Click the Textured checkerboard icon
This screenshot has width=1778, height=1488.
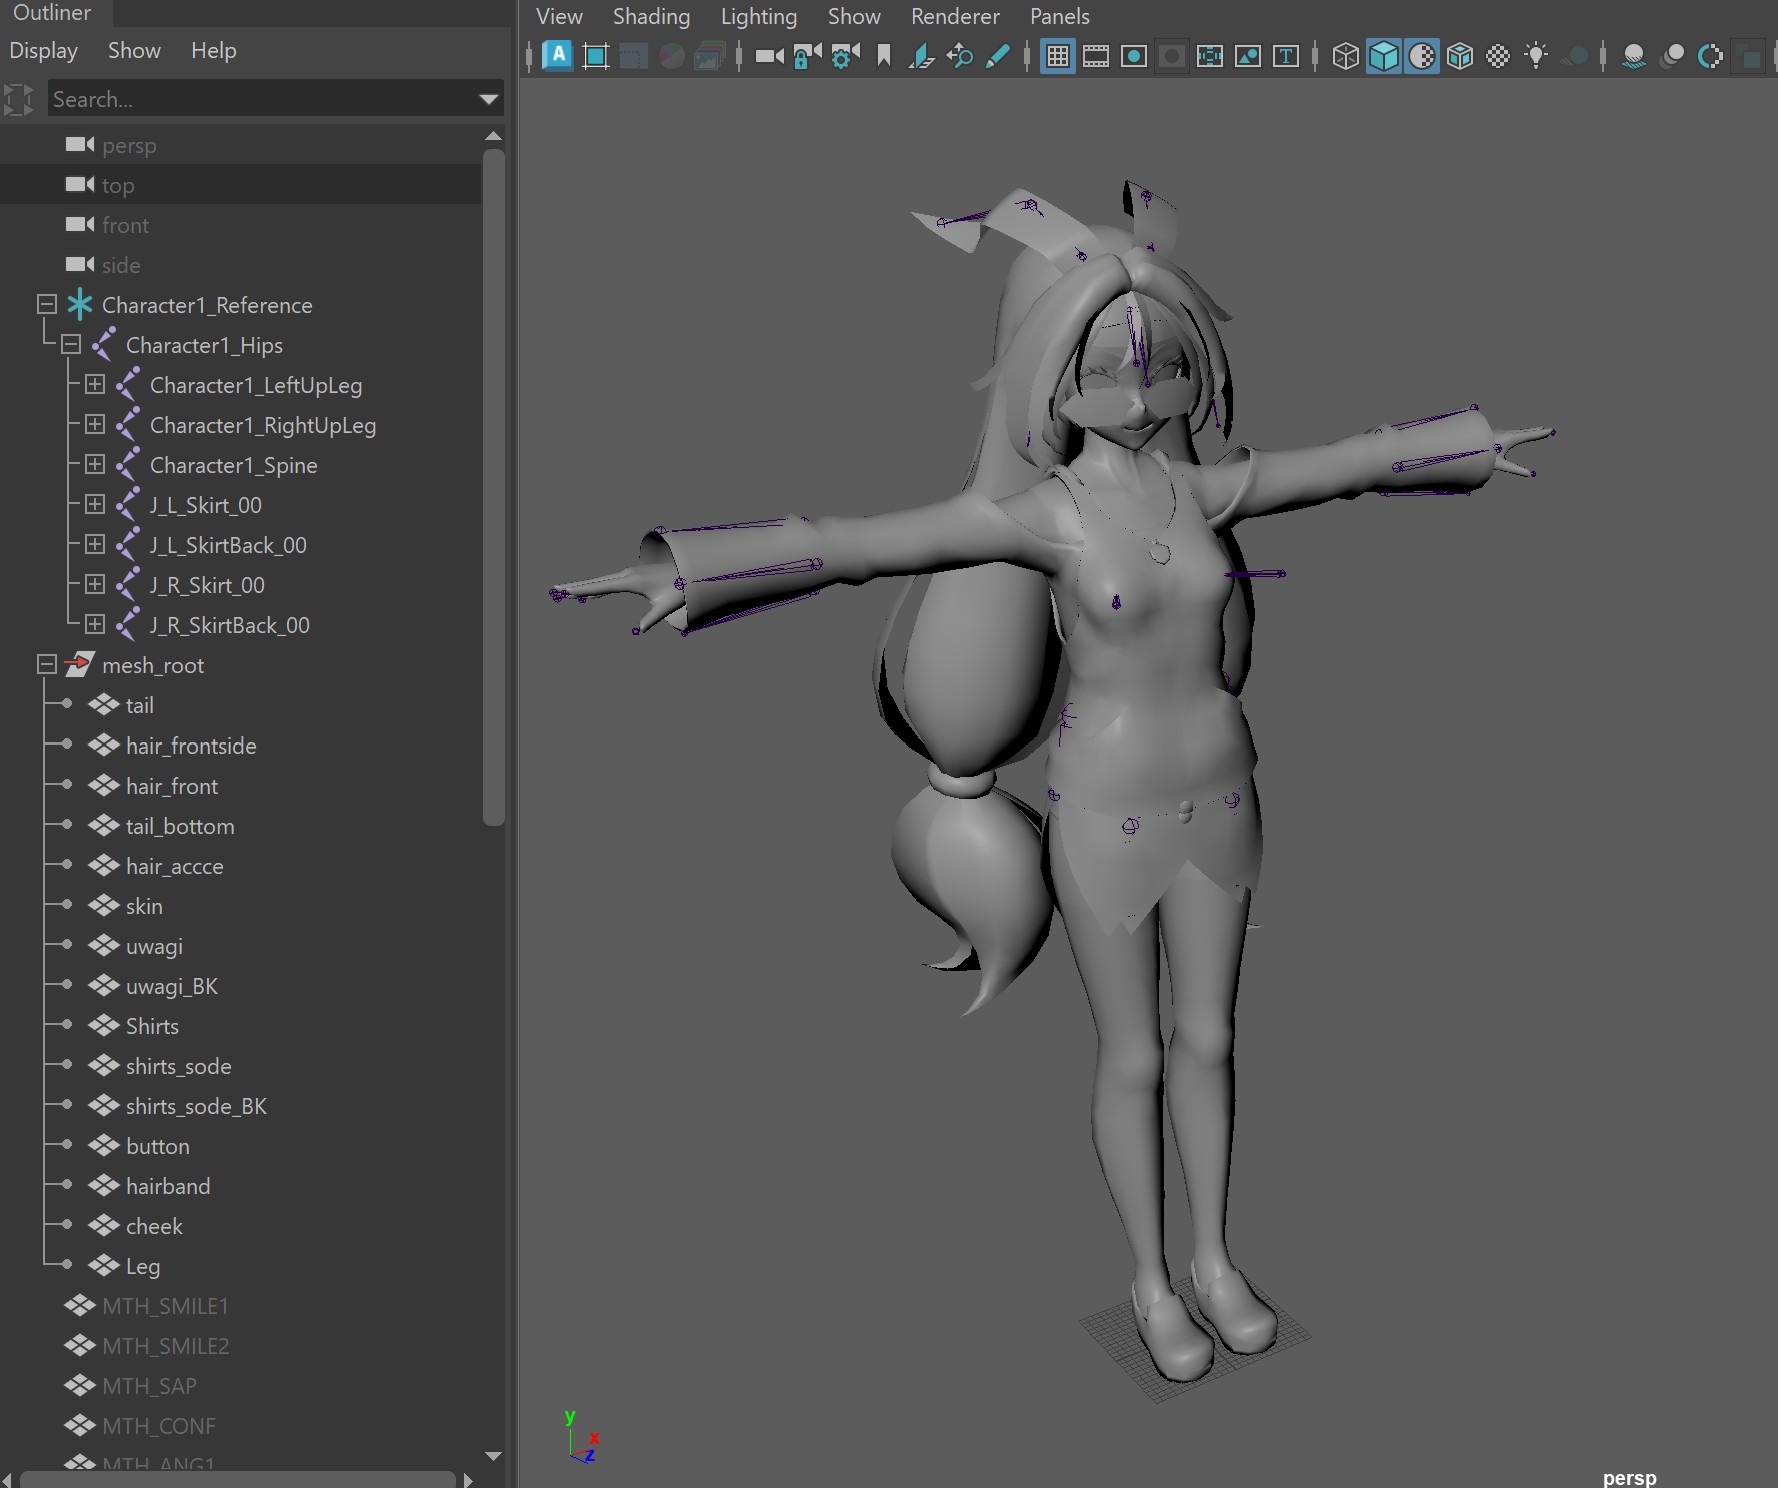pyautogui.click(x=1498, y=56)
